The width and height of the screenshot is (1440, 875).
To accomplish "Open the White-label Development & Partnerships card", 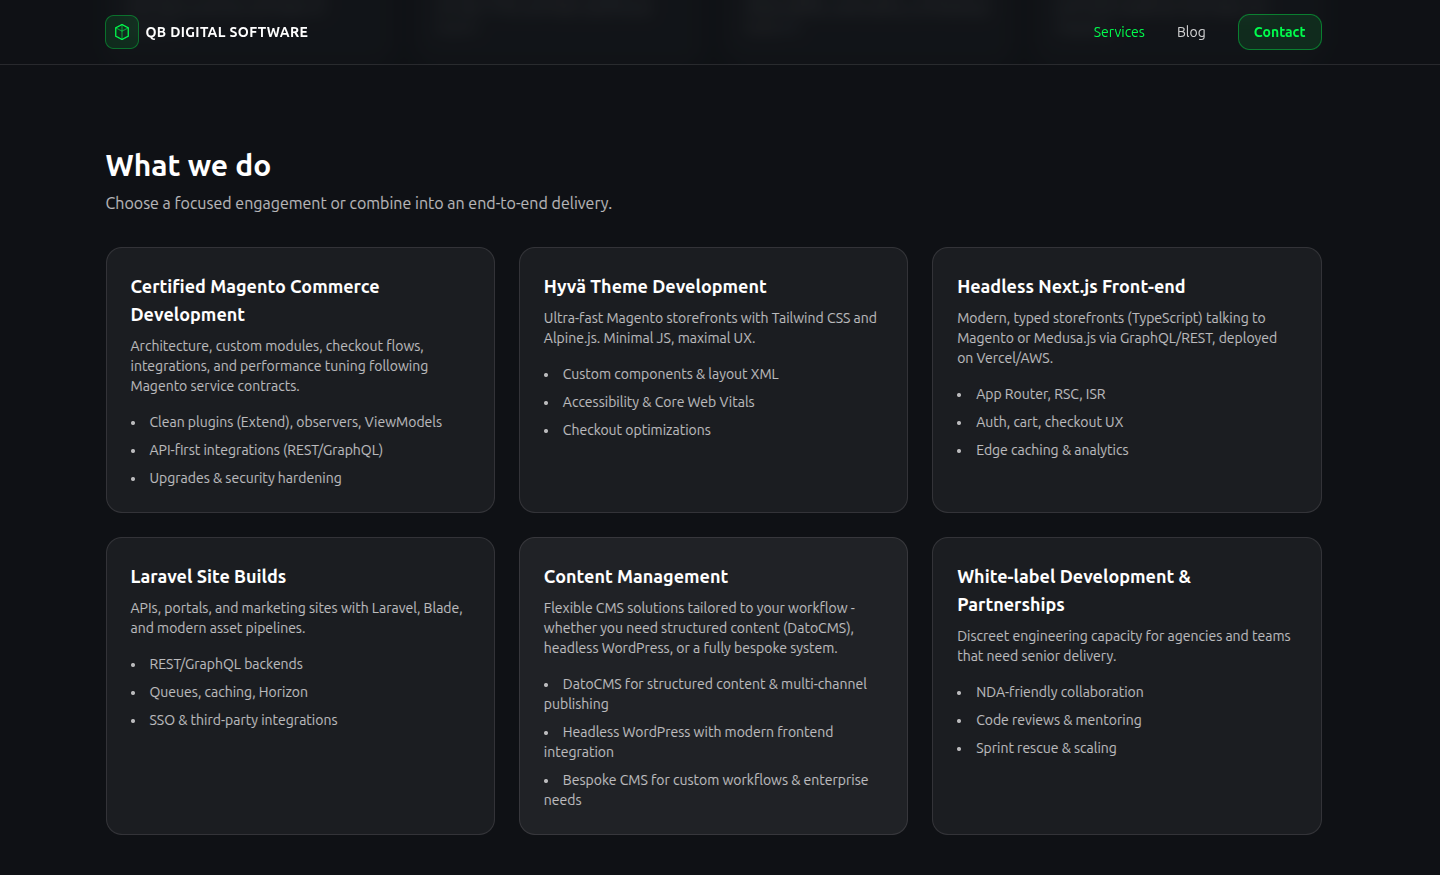I will [1126, 686].
